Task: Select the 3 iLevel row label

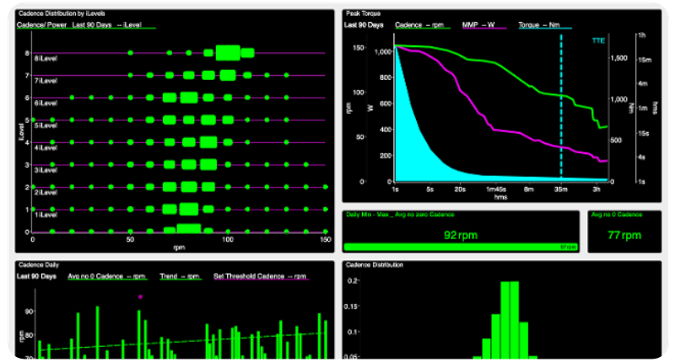Action: [46, 170]
